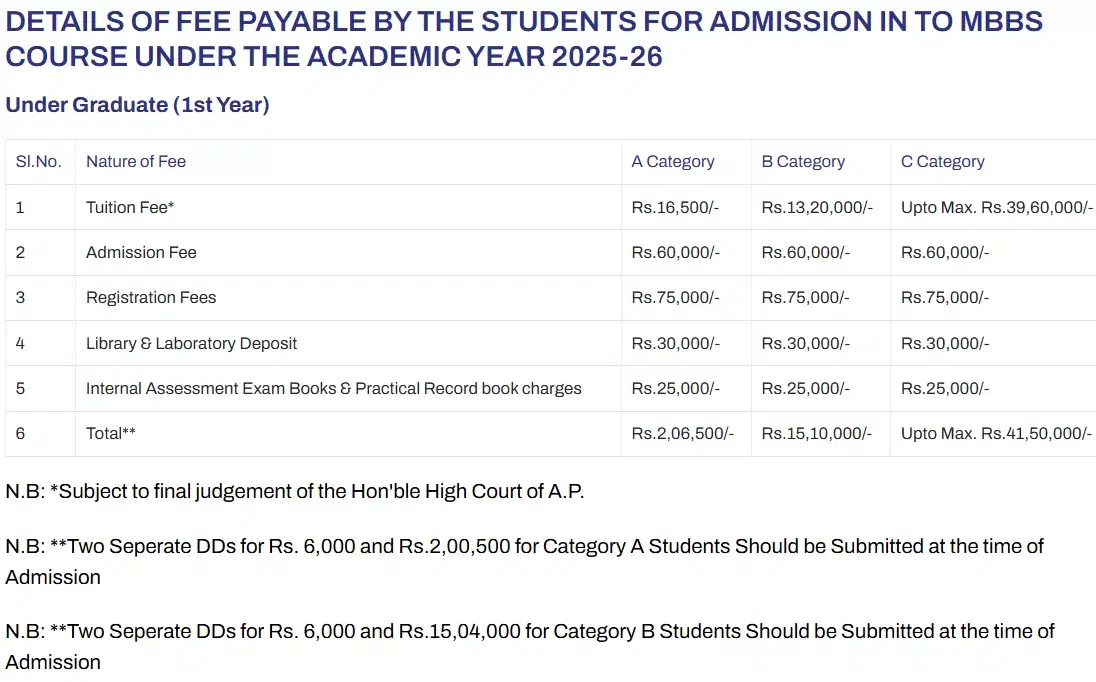Select the 'B Category' column header
The height and width of the screenshot is (682, 1096).
coord(803,162)
